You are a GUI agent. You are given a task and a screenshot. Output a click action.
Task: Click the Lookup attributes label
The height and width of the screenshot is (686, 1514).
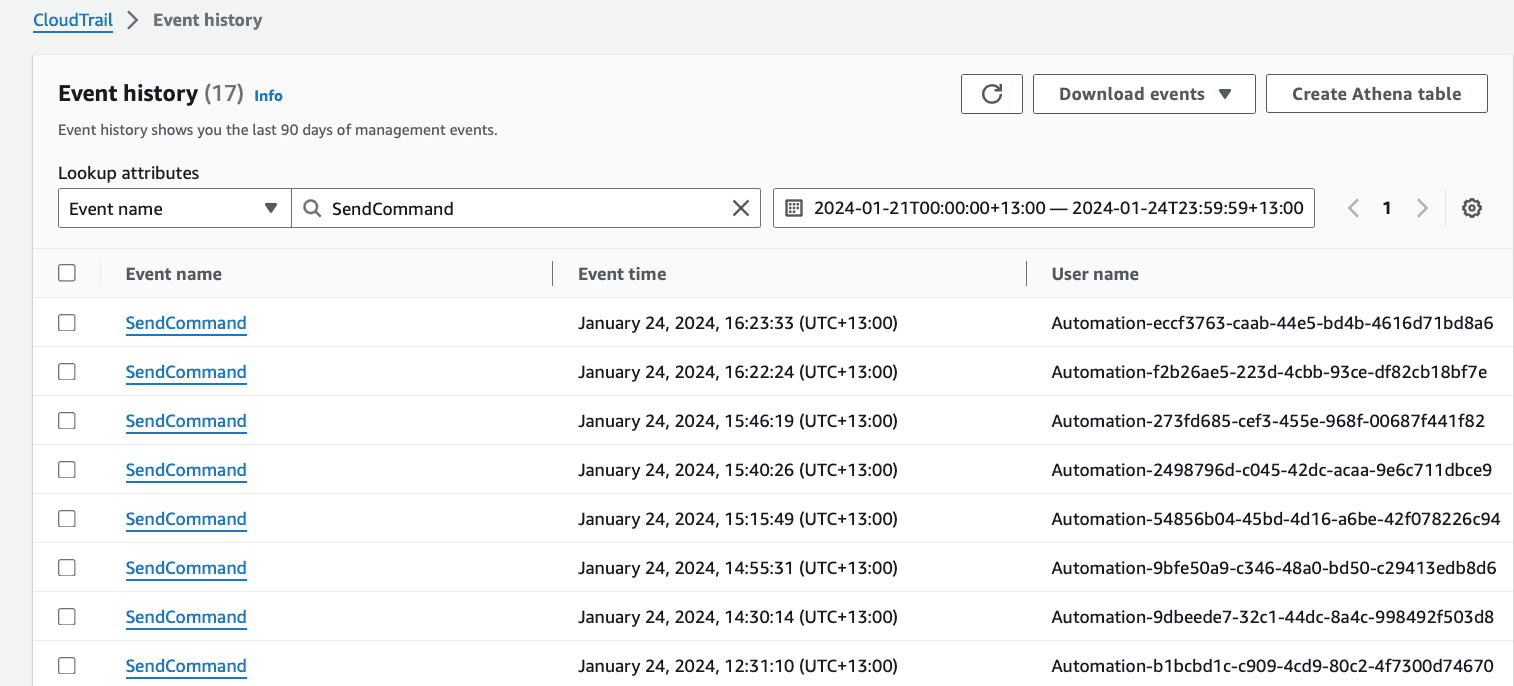pyautogui.click(x=129, y=173)
